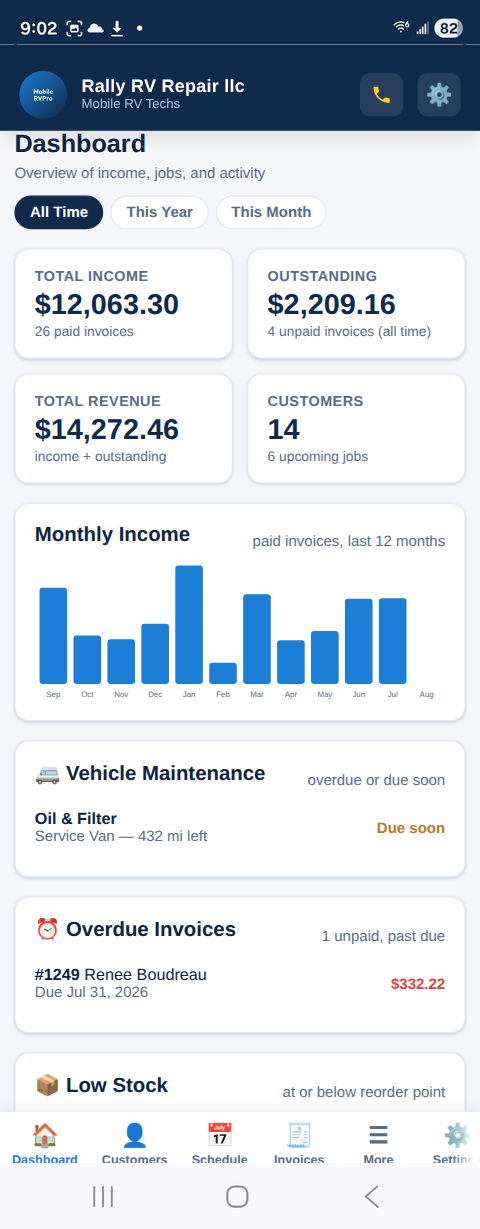Tap '26 paid invoices' text
Viewport: 480px width, 1229px height.
coord(84,332)
